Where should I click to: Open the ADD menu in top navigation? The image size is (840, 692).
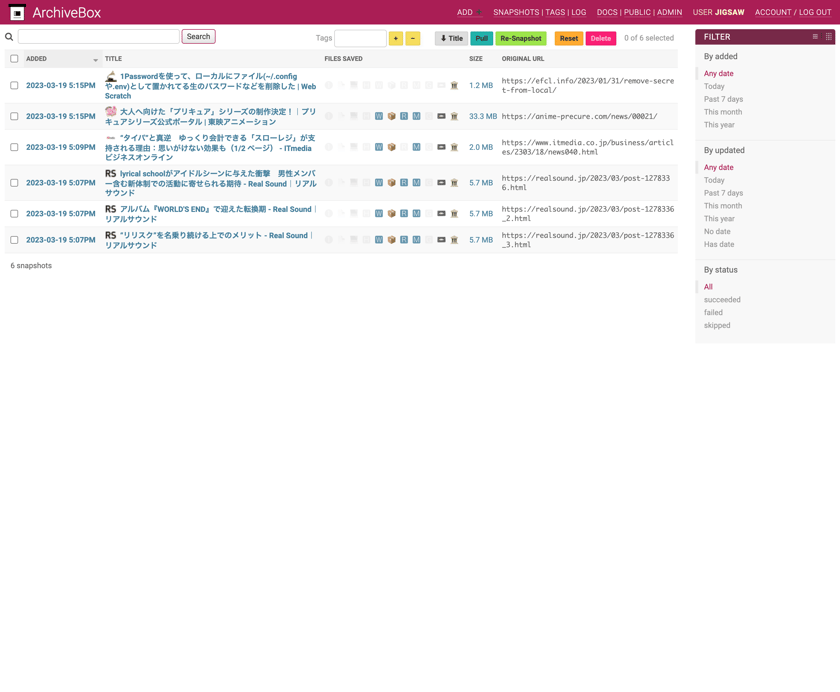(x=469, y=12)
